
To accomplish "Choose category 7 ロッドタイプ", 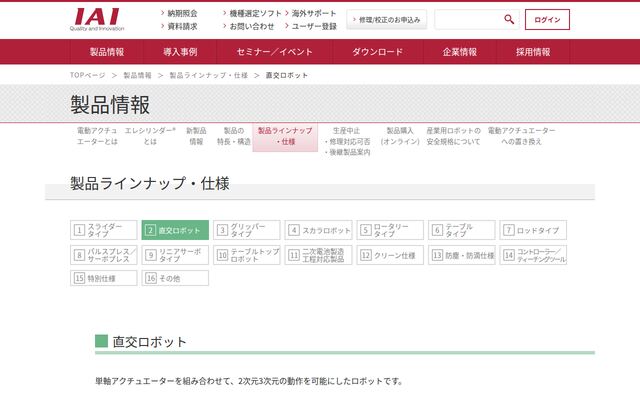I will [x=533, y=230].
